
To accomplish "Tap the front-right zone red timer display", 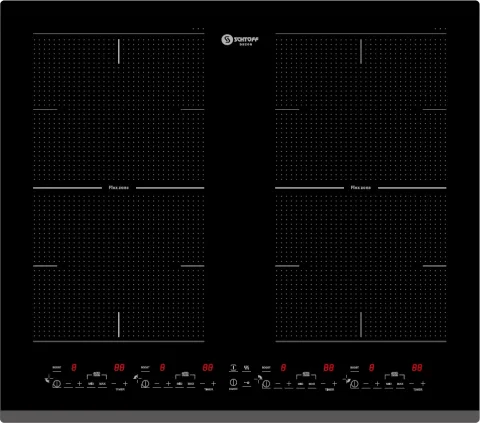I will point(417,367).
